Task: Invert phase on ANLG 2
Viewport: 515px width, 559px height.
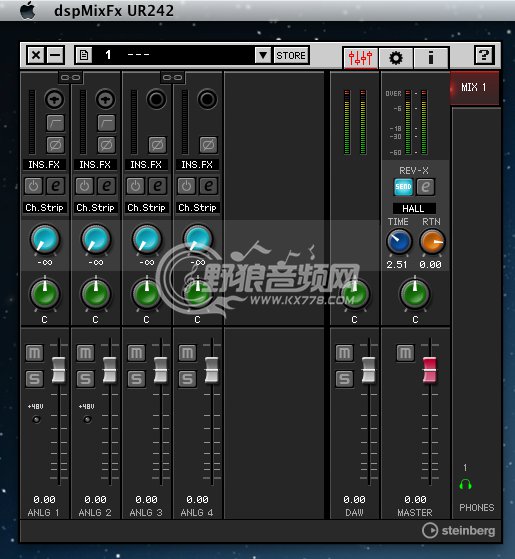Action: tap(106, 145)
